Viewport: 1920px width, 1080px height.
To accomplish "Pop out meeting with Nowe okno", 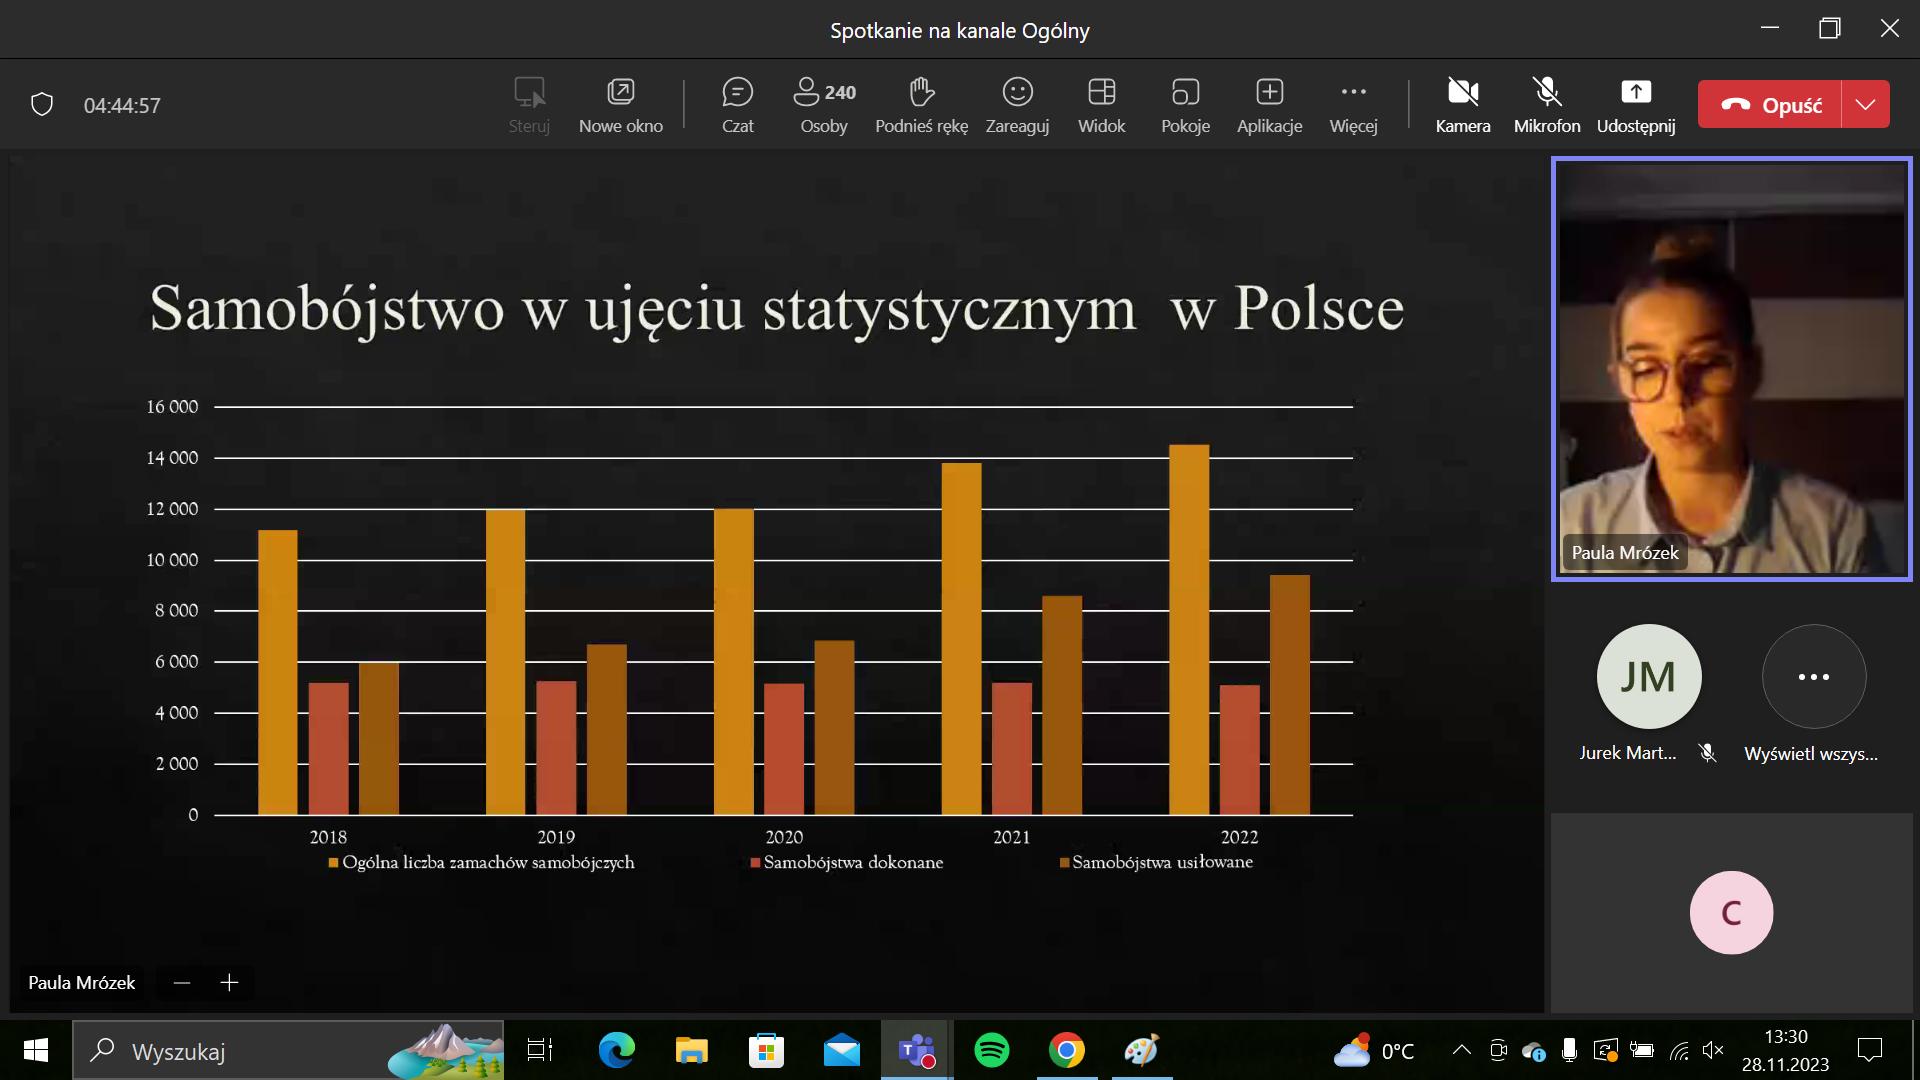I will pyautogui.click(x=620, y=104).
